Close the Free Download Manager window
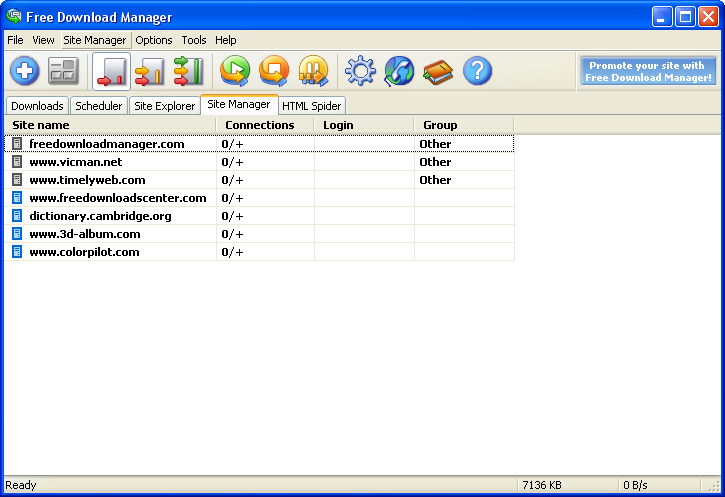This screenshot has width=725, height=497. (708, 17)
